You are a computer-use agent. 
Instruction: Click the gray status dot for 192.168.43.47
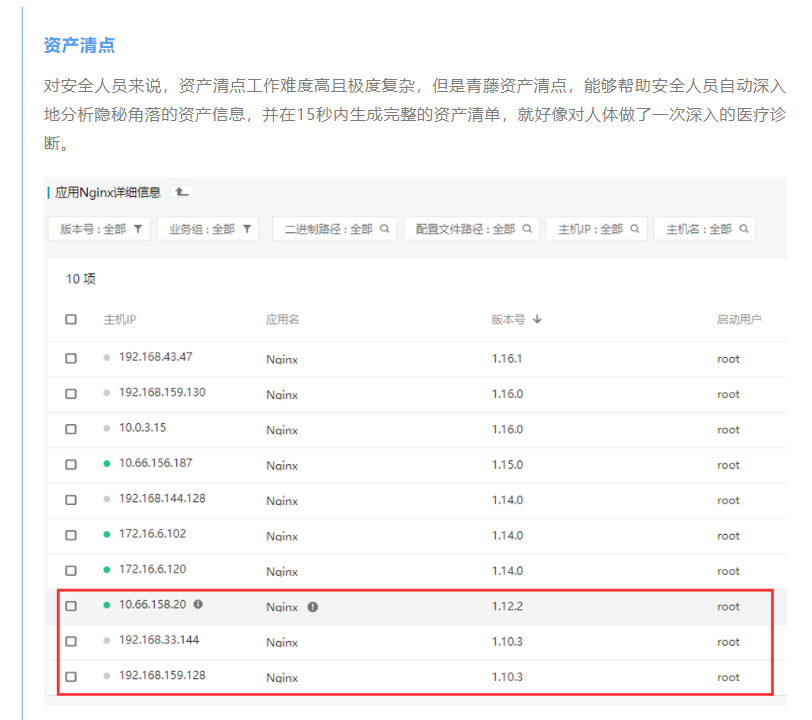pyautogui.click(x=107, y=357)
